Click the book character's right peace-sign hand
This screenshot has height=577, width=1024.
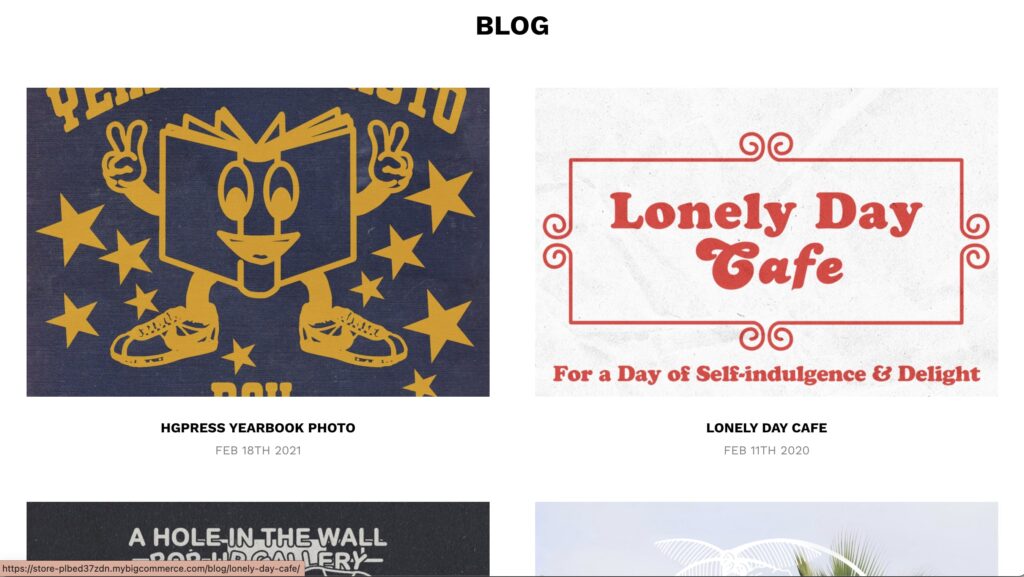390,153
